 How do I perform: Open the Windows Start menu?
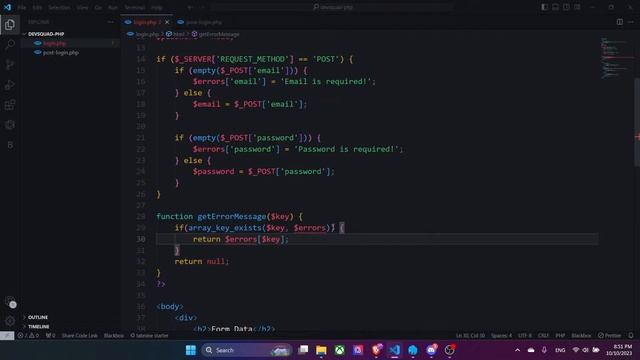click(191, 350)
